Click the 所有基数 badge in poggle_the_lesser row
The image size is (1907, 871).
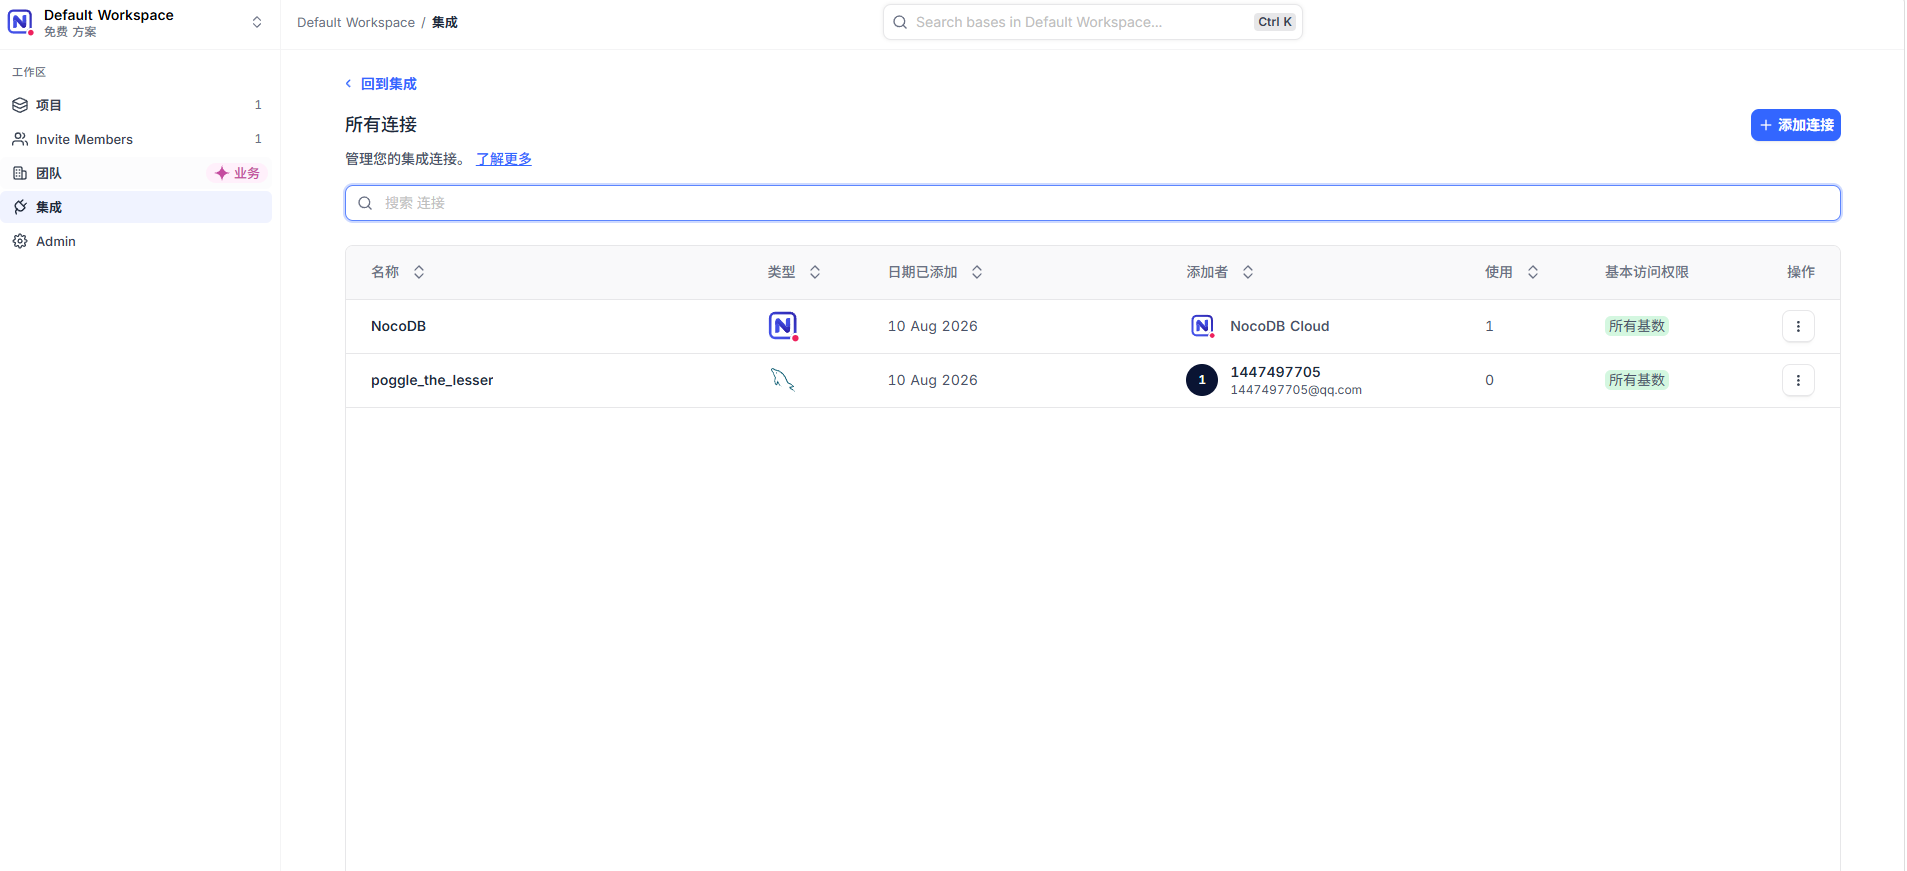point(1637,380)
